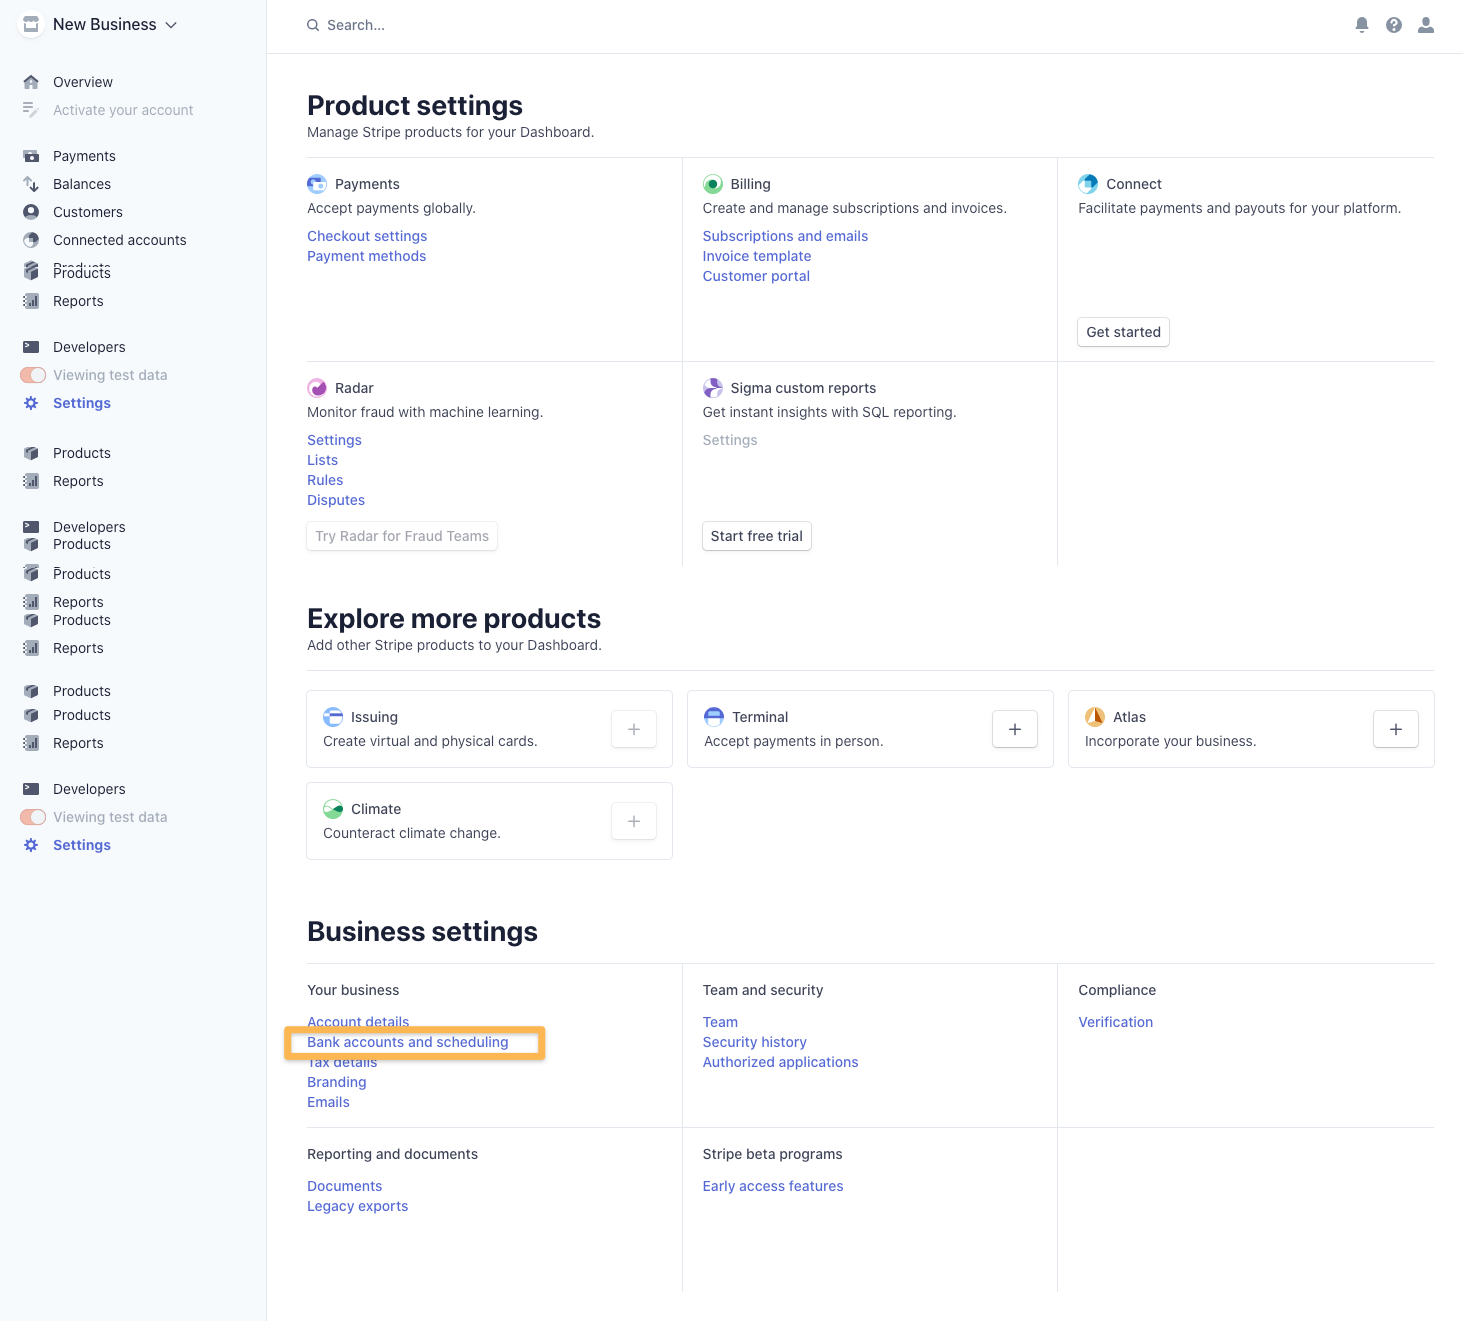Click the sidebar Payments wallet icon
Screen dimensions: 1463x1321
(x=31, y=156)
